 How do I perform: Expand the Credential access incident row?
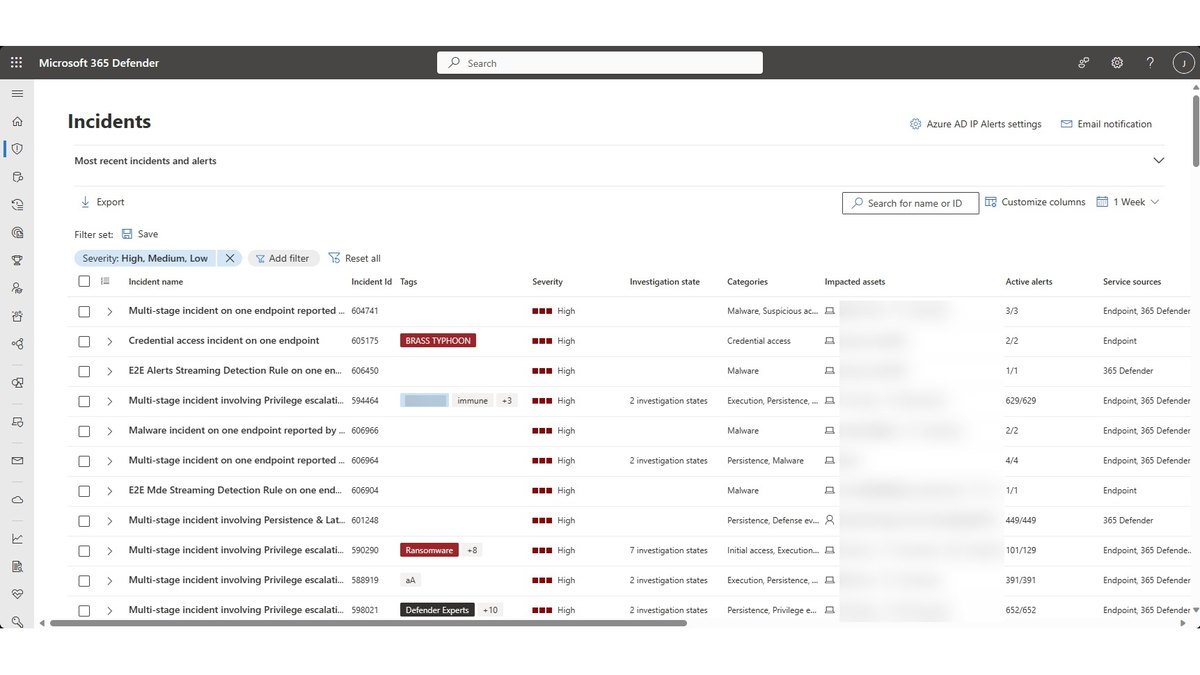pyautogui.click(x=109, y=342)
